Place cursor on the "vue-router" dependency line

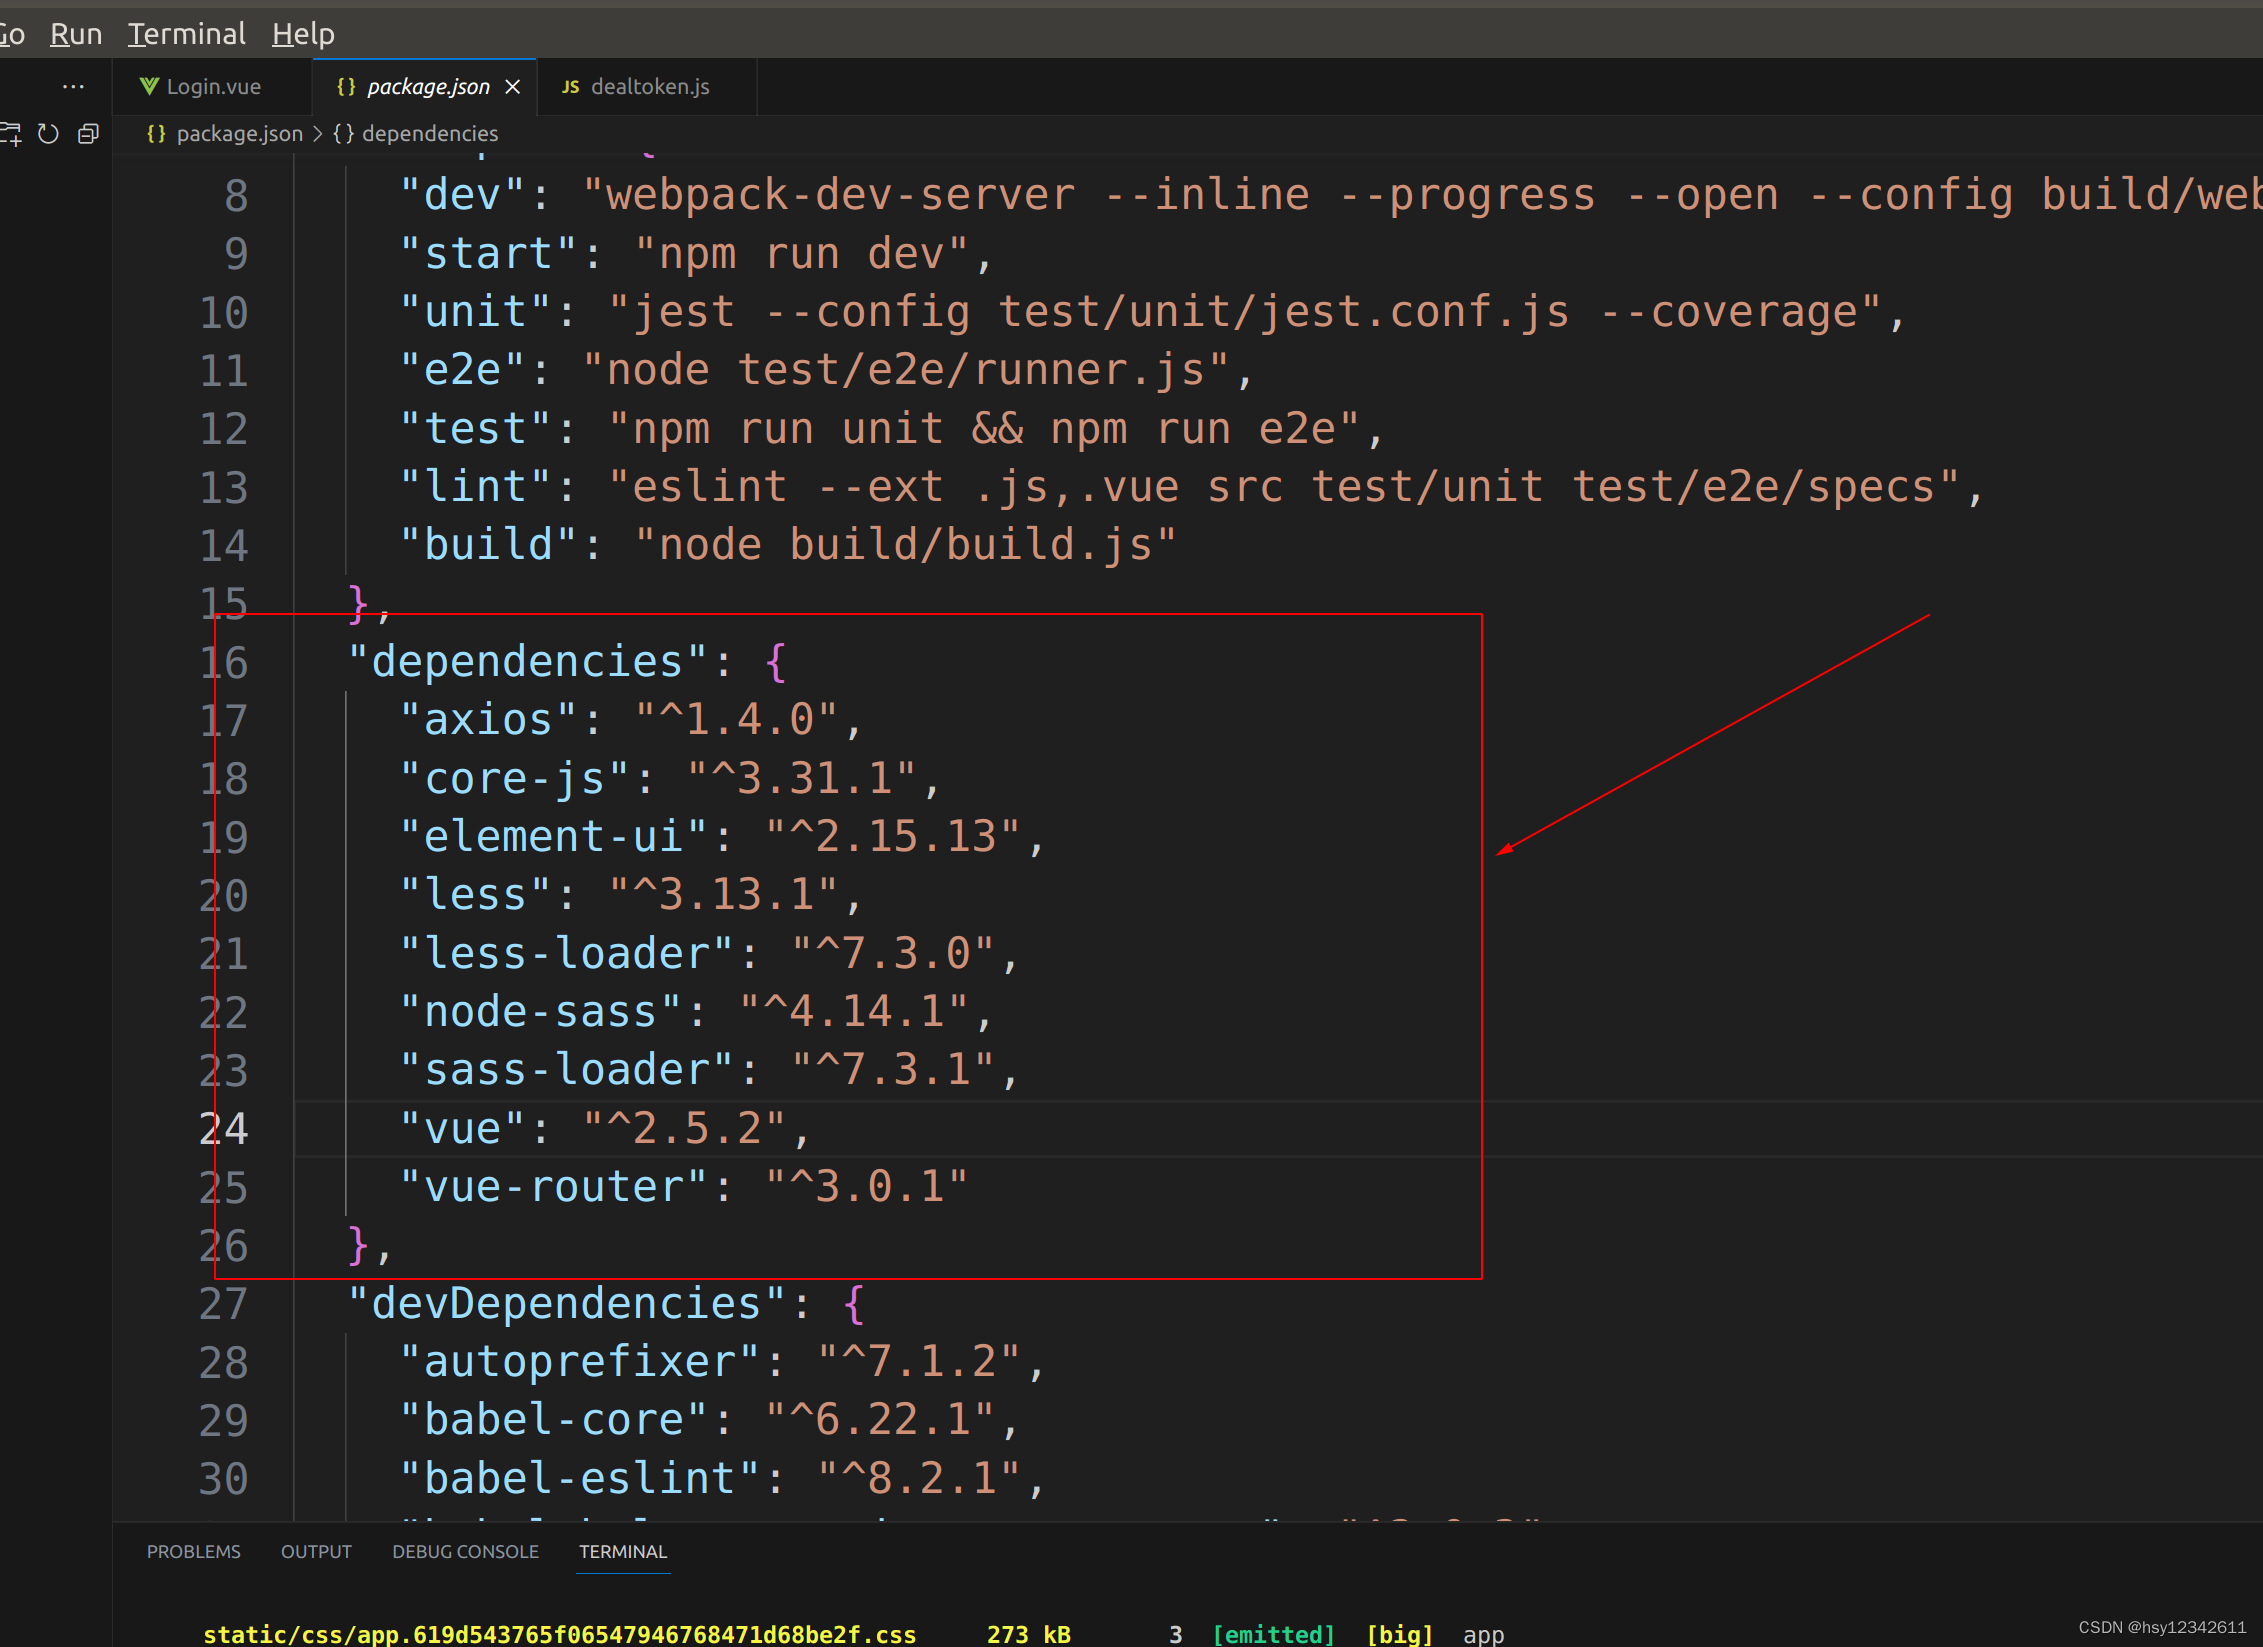(x=683, y=1187)
